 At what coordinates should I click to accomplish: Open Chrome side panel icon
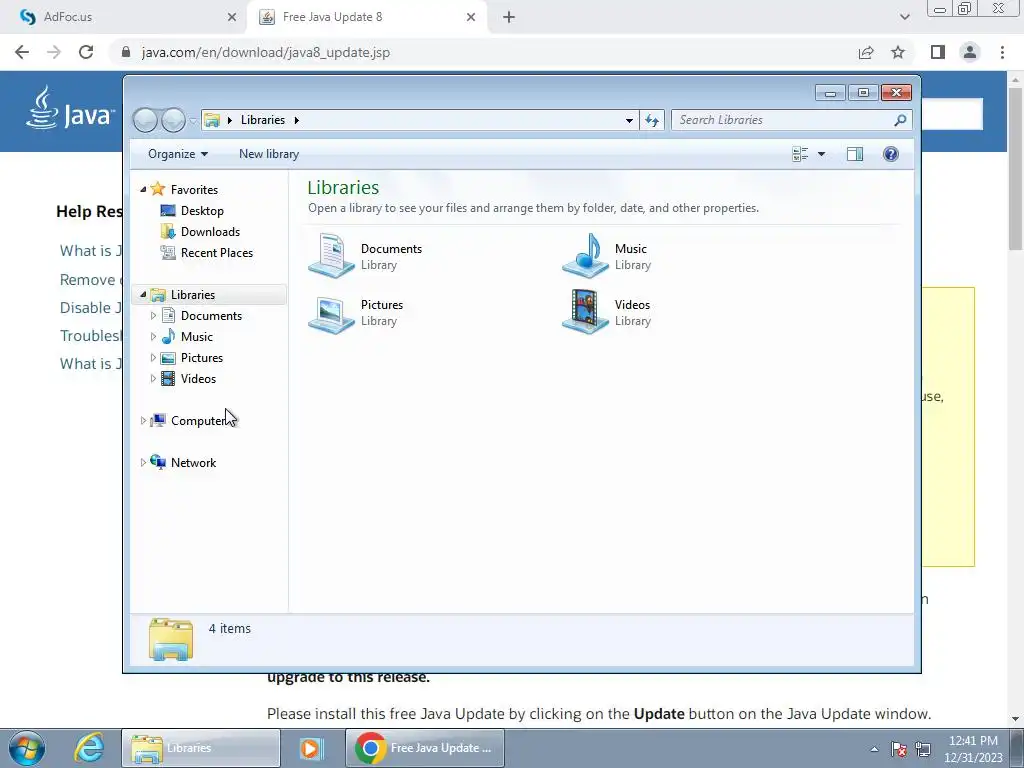click(938, 52)
